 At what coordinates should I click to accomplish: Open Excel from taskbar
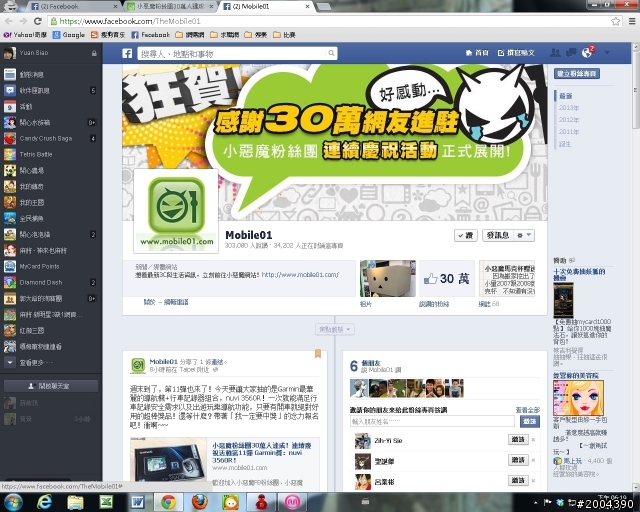[106, 502]
